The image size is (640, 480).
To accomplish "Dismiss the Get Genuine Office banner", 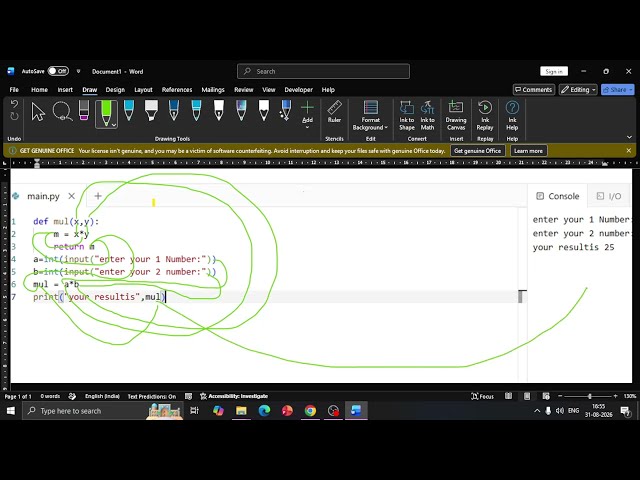I will coord(629,151).
